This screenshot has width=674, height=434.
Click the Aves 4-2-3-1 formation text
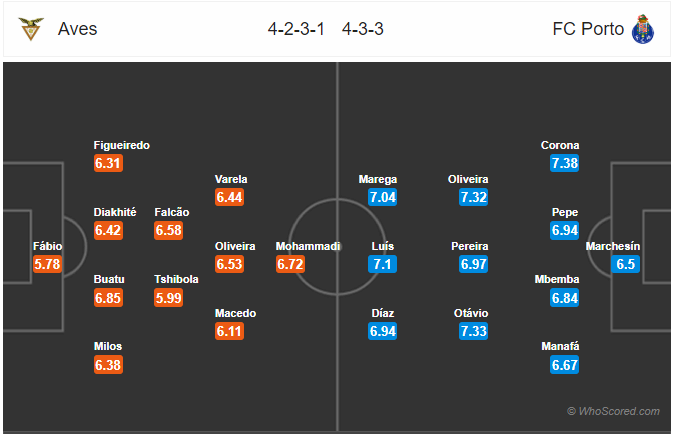[x=296, y=29]
